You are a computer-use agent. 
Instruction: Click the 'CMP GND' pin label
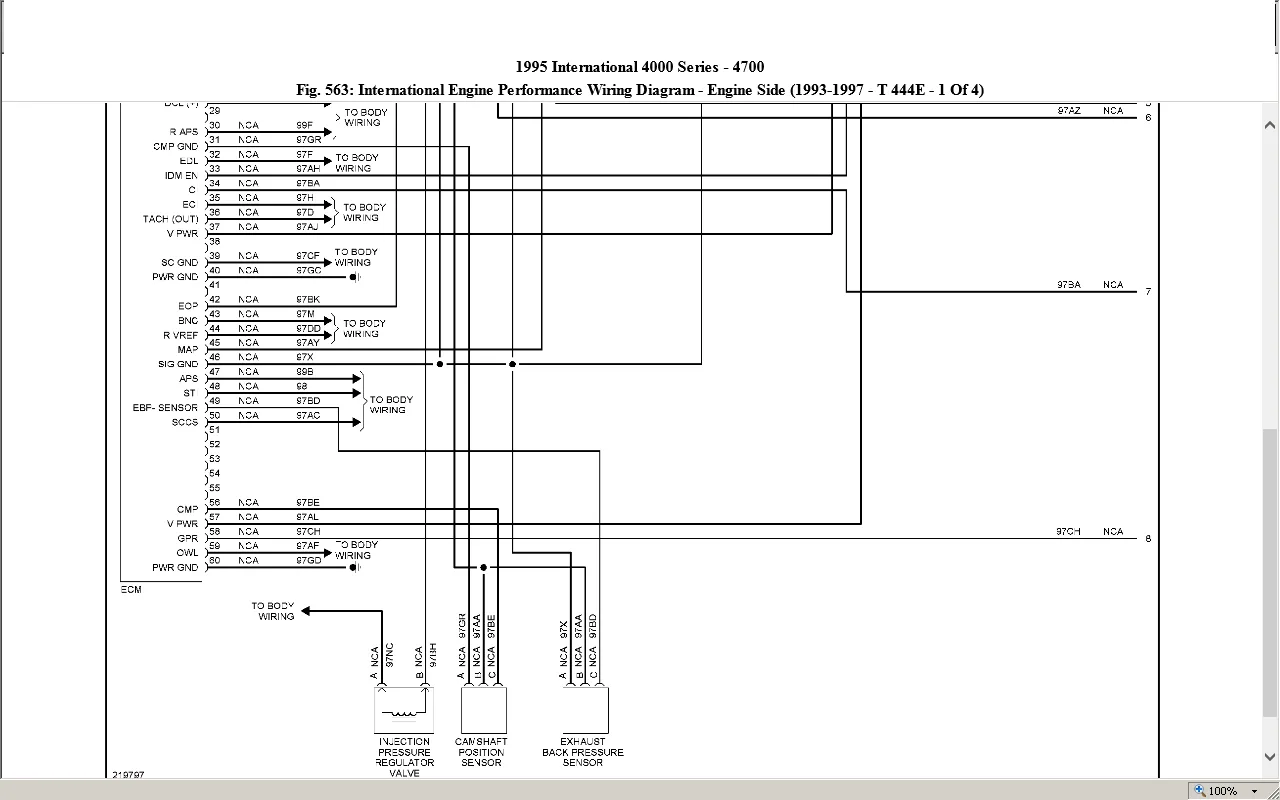point(175,147)
